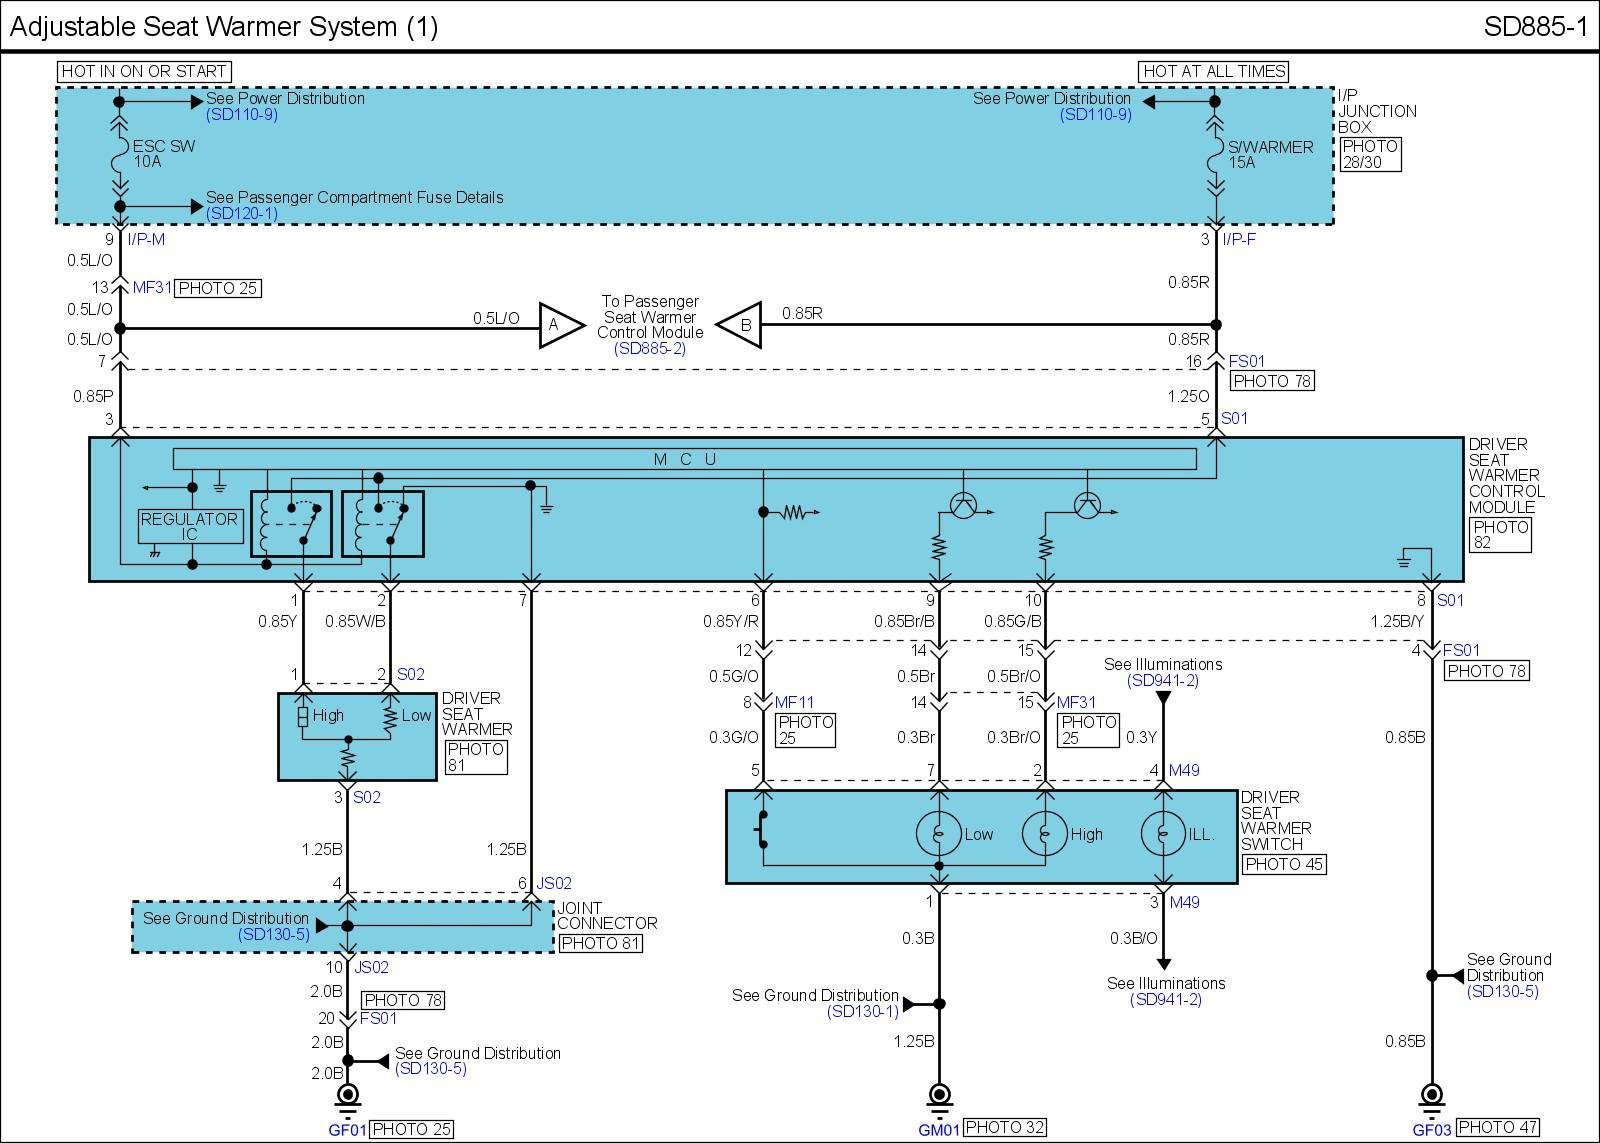
Task: Open PHOTO 82 for the control module
Action: (x=1499, y=535)
